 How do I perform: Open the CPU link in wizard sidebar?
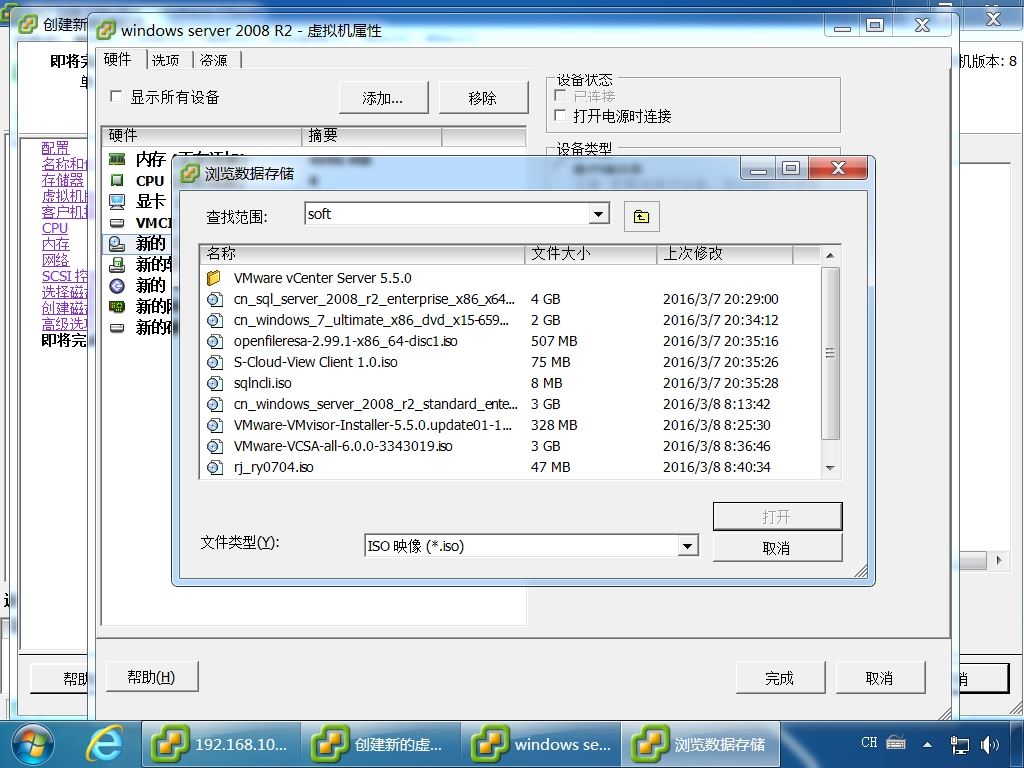point(55,228)
